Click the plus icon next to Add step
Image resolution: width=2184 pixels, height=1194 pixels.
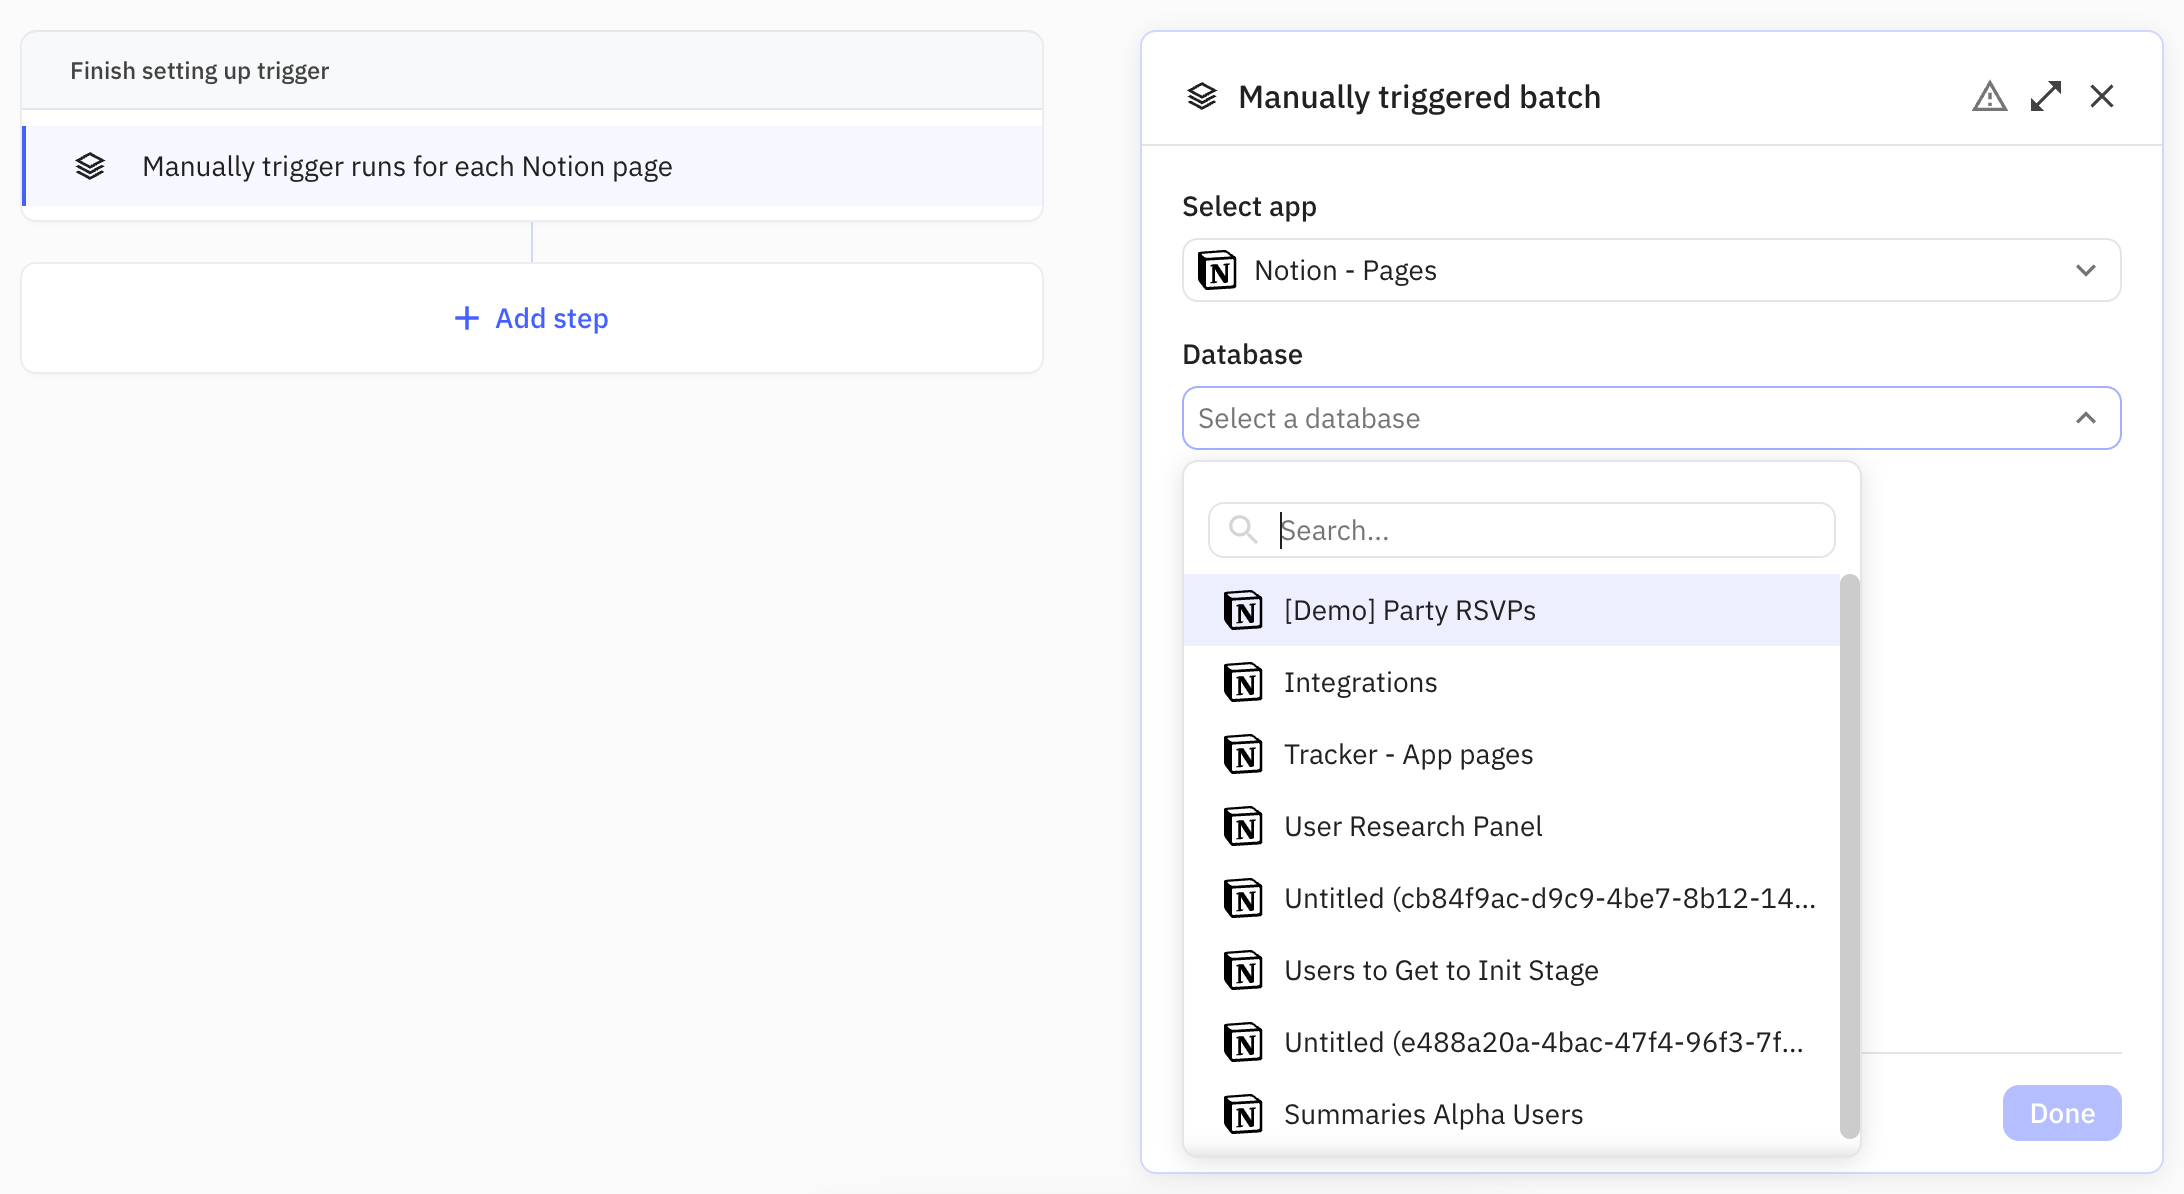[x=466, y=318]
